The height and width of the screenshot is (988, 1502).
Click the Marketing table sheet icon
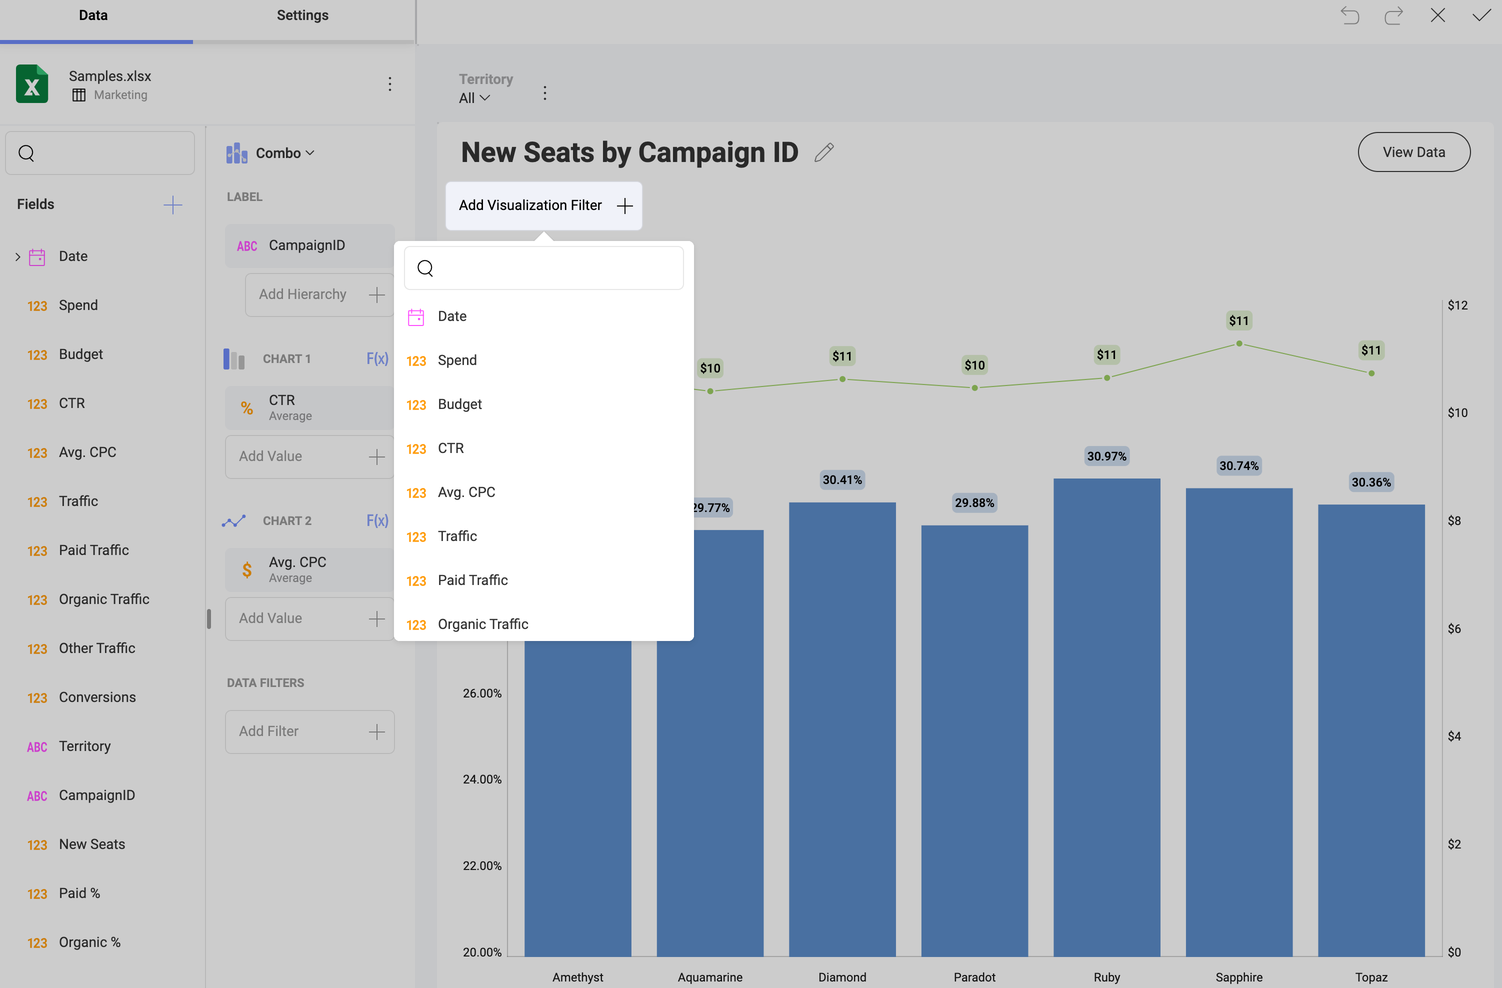pos(79,95)
